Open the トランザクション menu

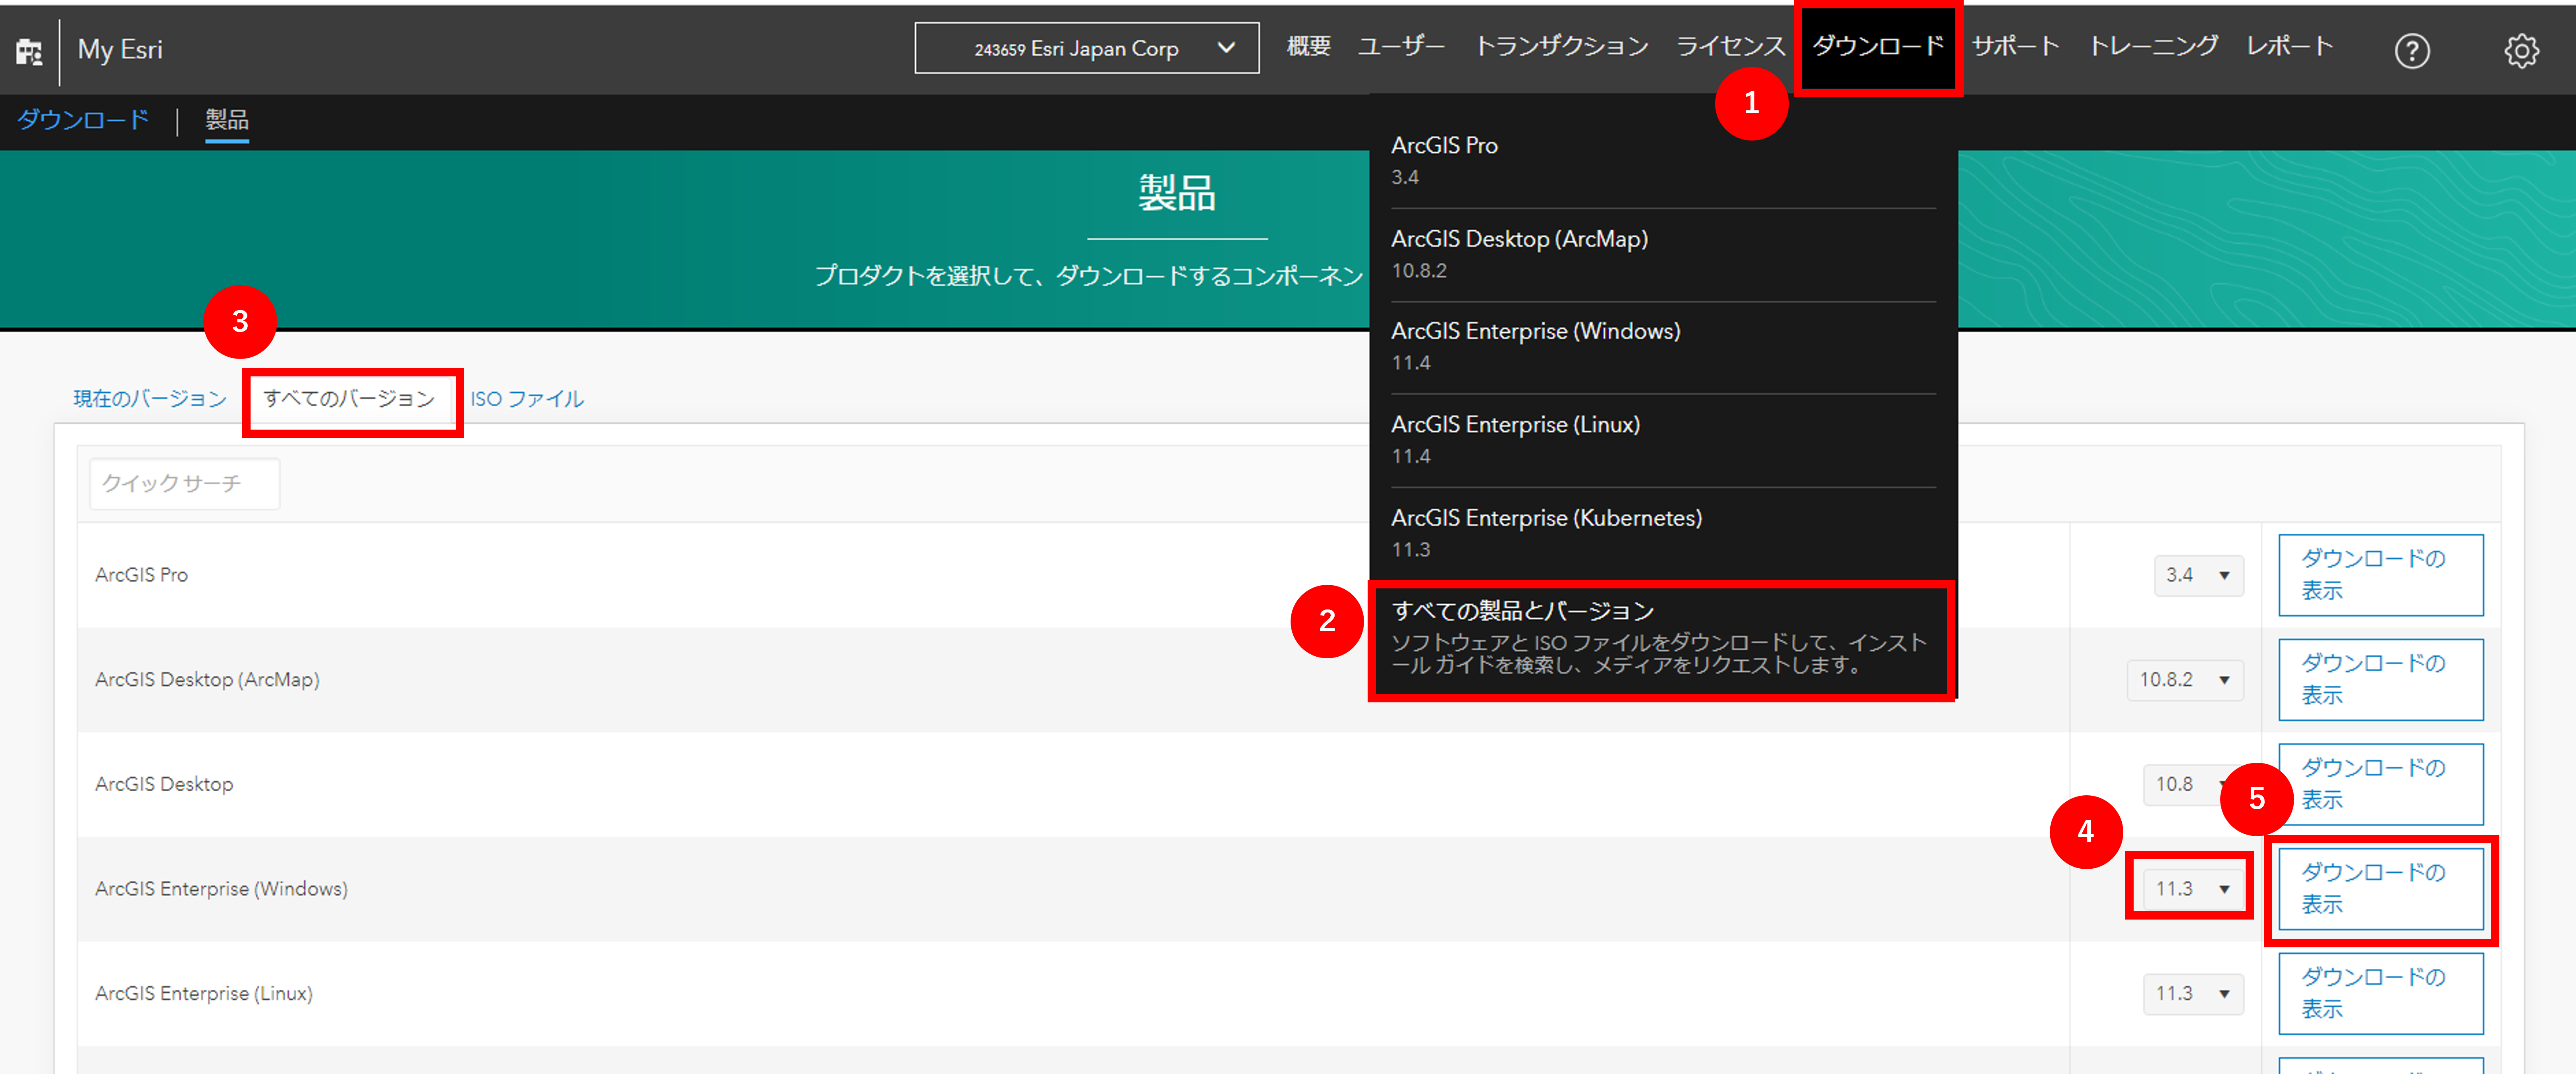tap(1561, 47)
